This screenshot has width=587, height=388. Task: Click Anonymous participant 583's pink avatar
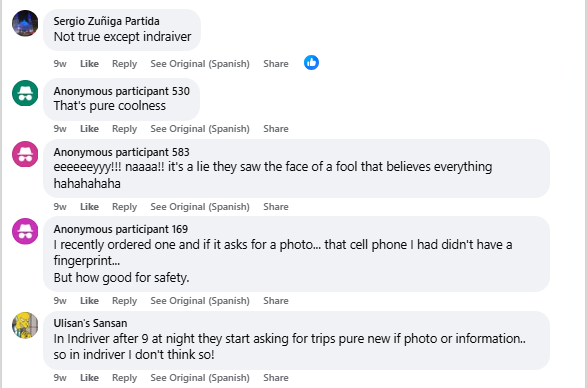(25, 154)
